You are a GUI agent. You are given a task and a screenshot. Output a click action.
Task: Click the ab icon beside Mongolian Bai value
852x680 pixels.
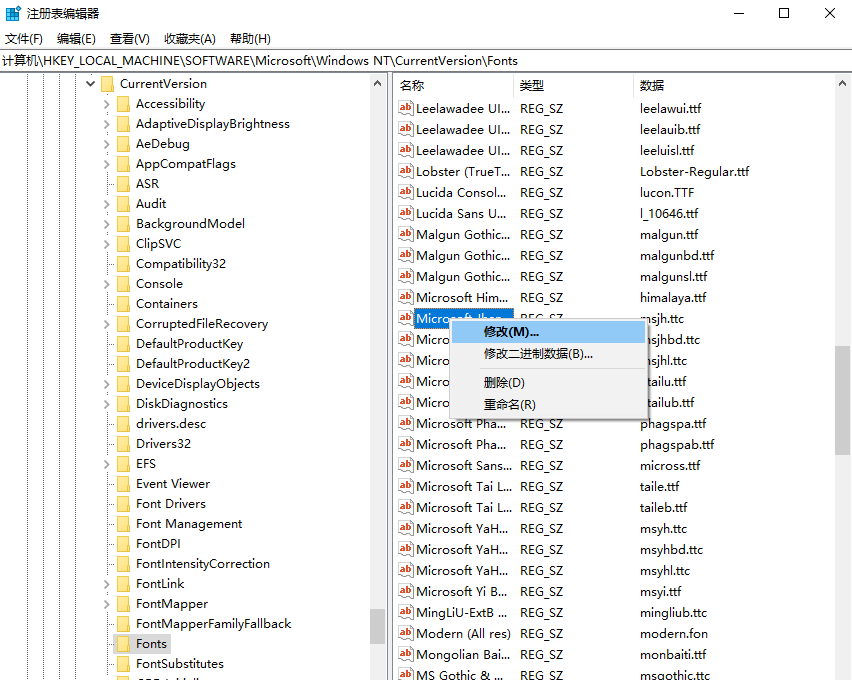[405, 654]
